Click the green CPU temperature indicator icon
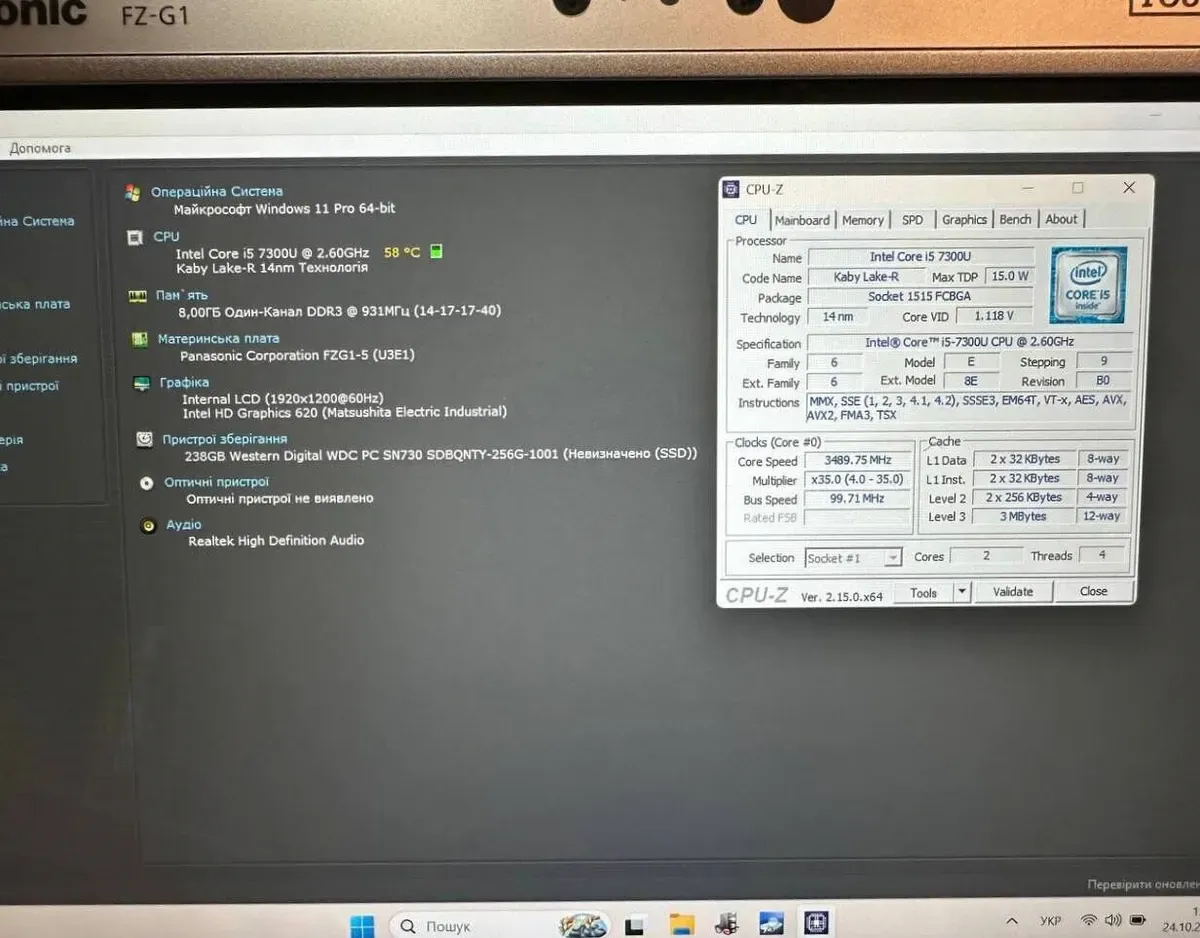The height and width of the screenshot is (938, 1200). [436, 252]
